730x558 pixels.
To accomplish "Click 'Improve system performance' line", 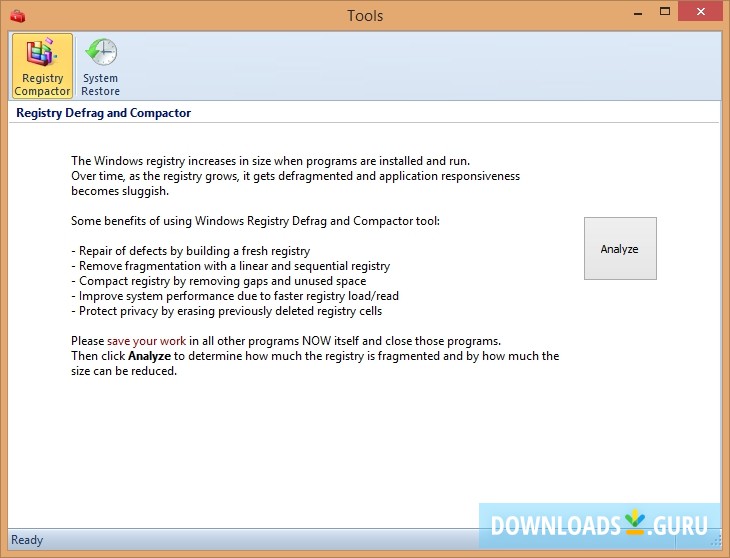I will pyautogui.click(x=235, y=296).
